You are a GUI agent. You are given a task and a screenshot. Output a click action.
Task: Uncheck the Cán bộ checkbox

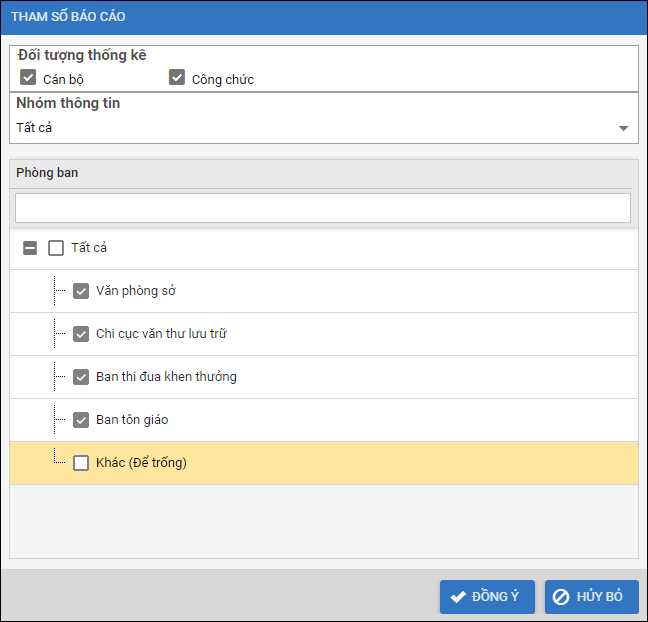[28, 78]
